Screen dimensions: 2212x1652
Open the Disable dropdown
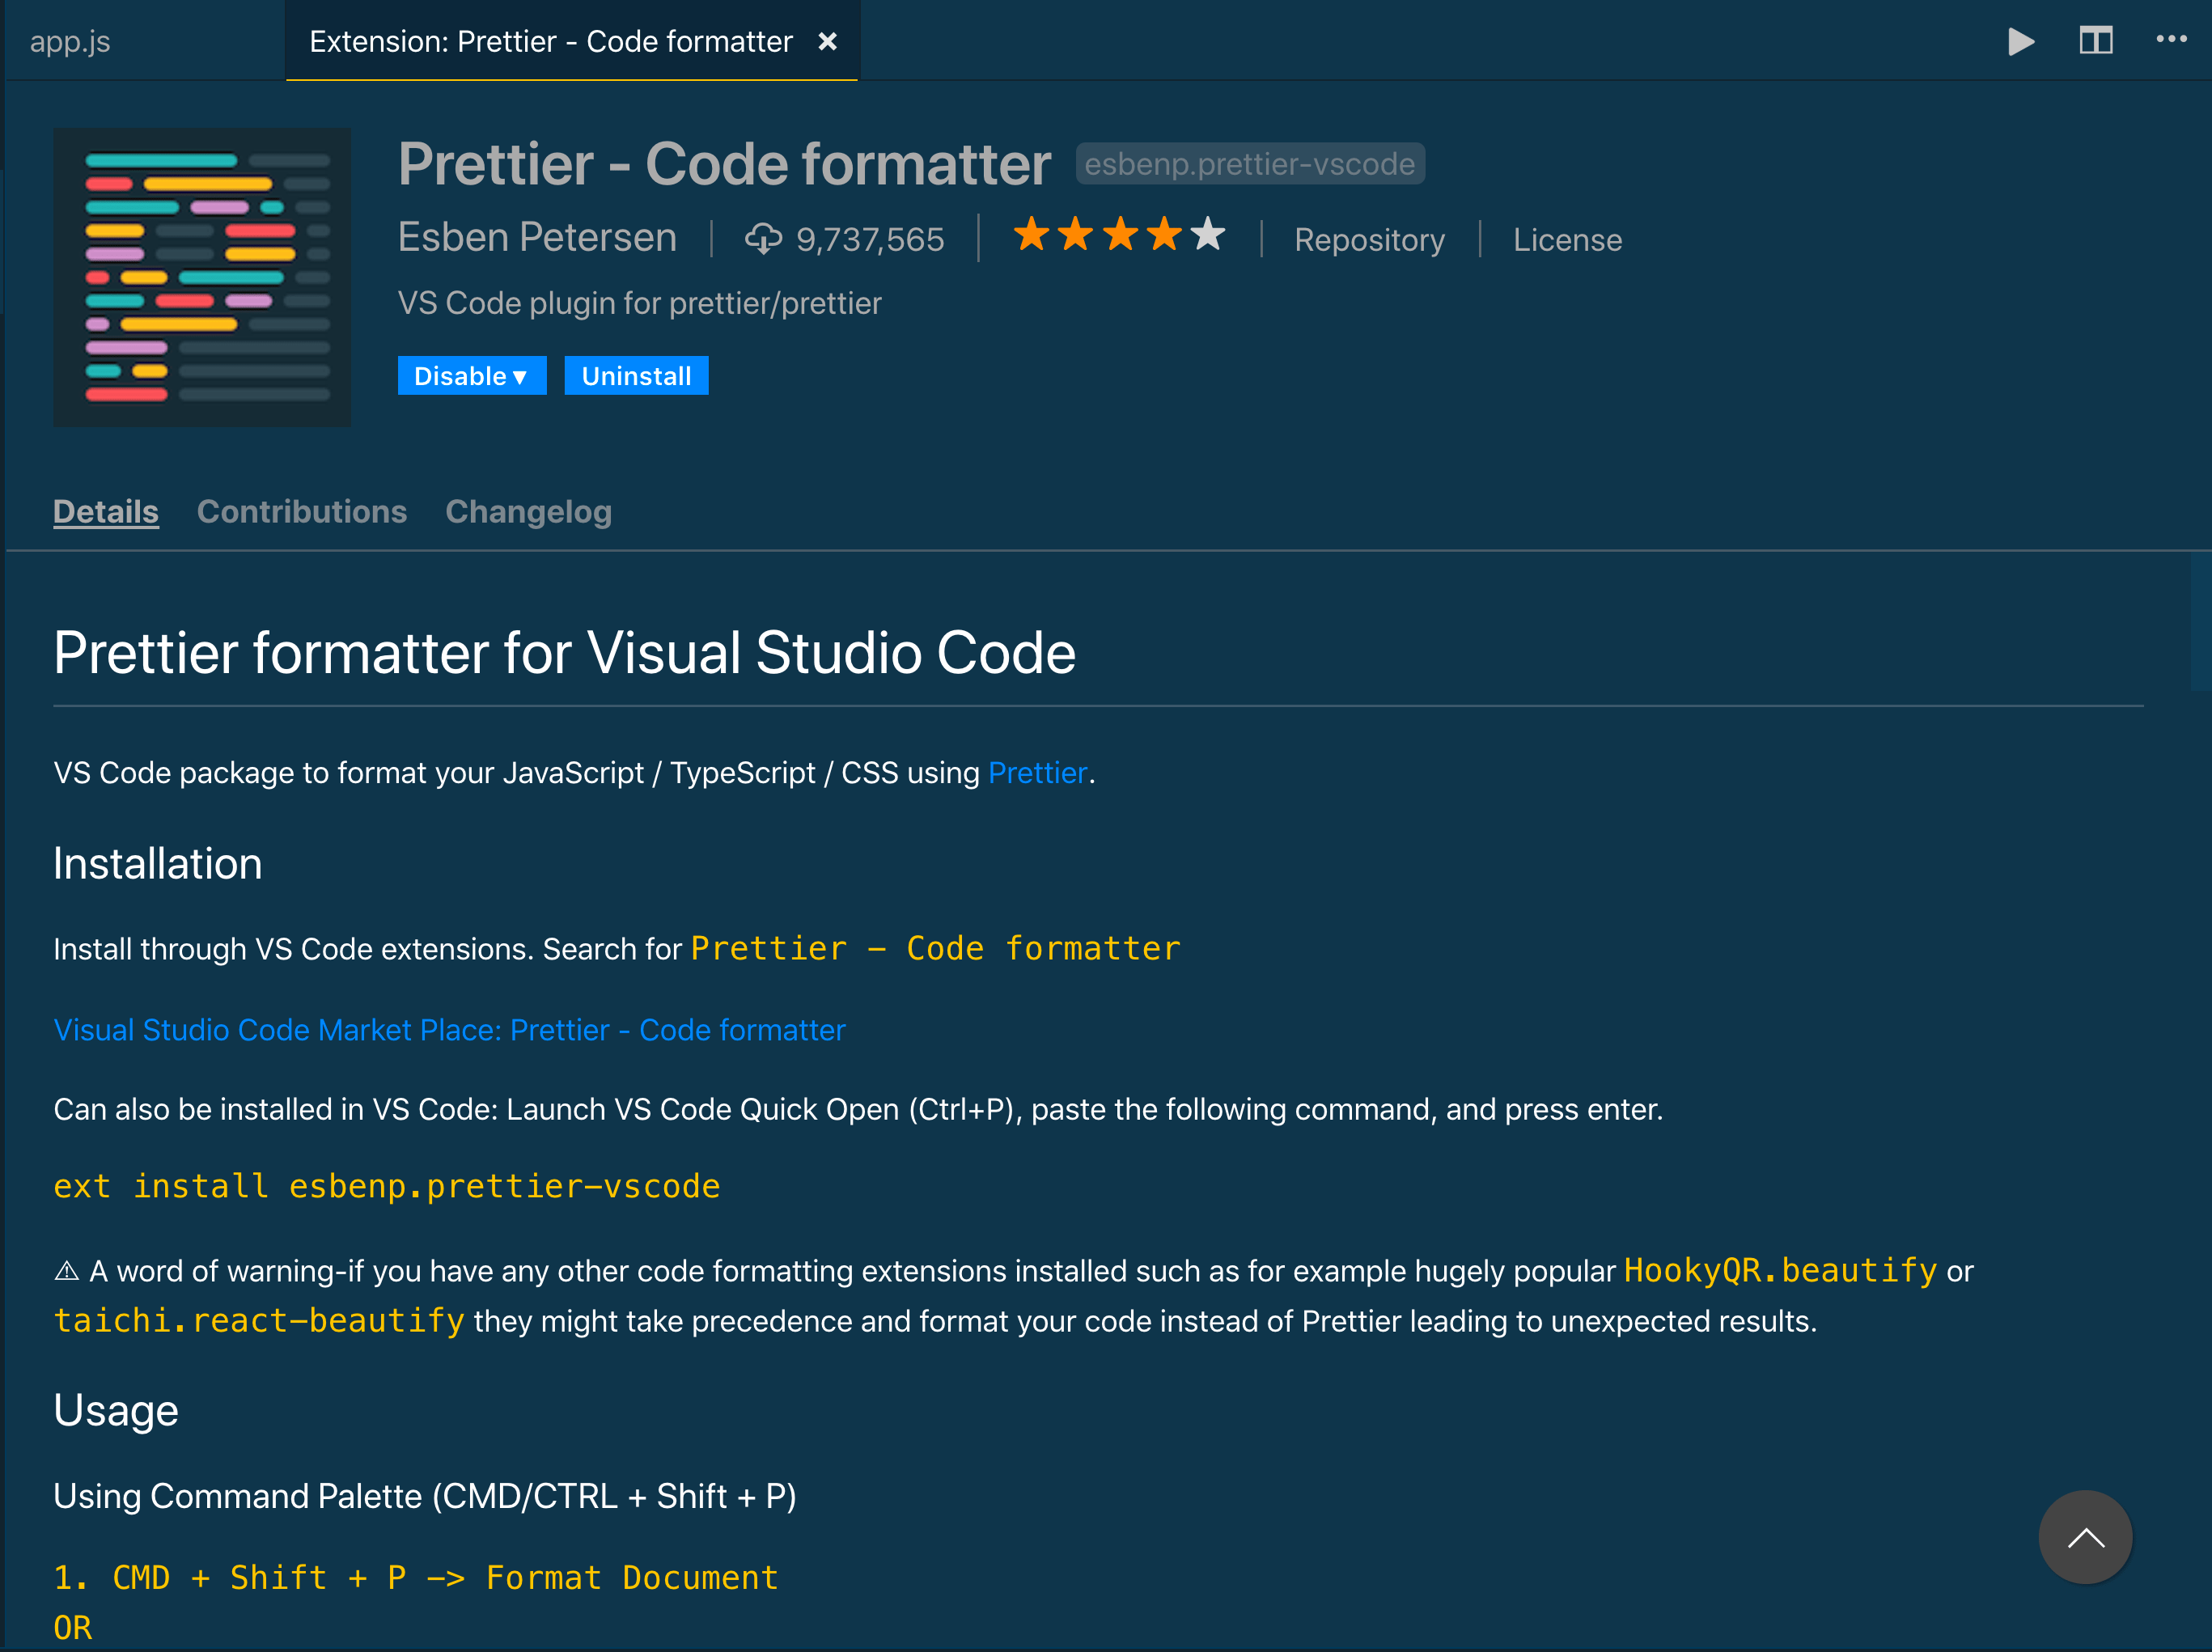tap(471, 375)
